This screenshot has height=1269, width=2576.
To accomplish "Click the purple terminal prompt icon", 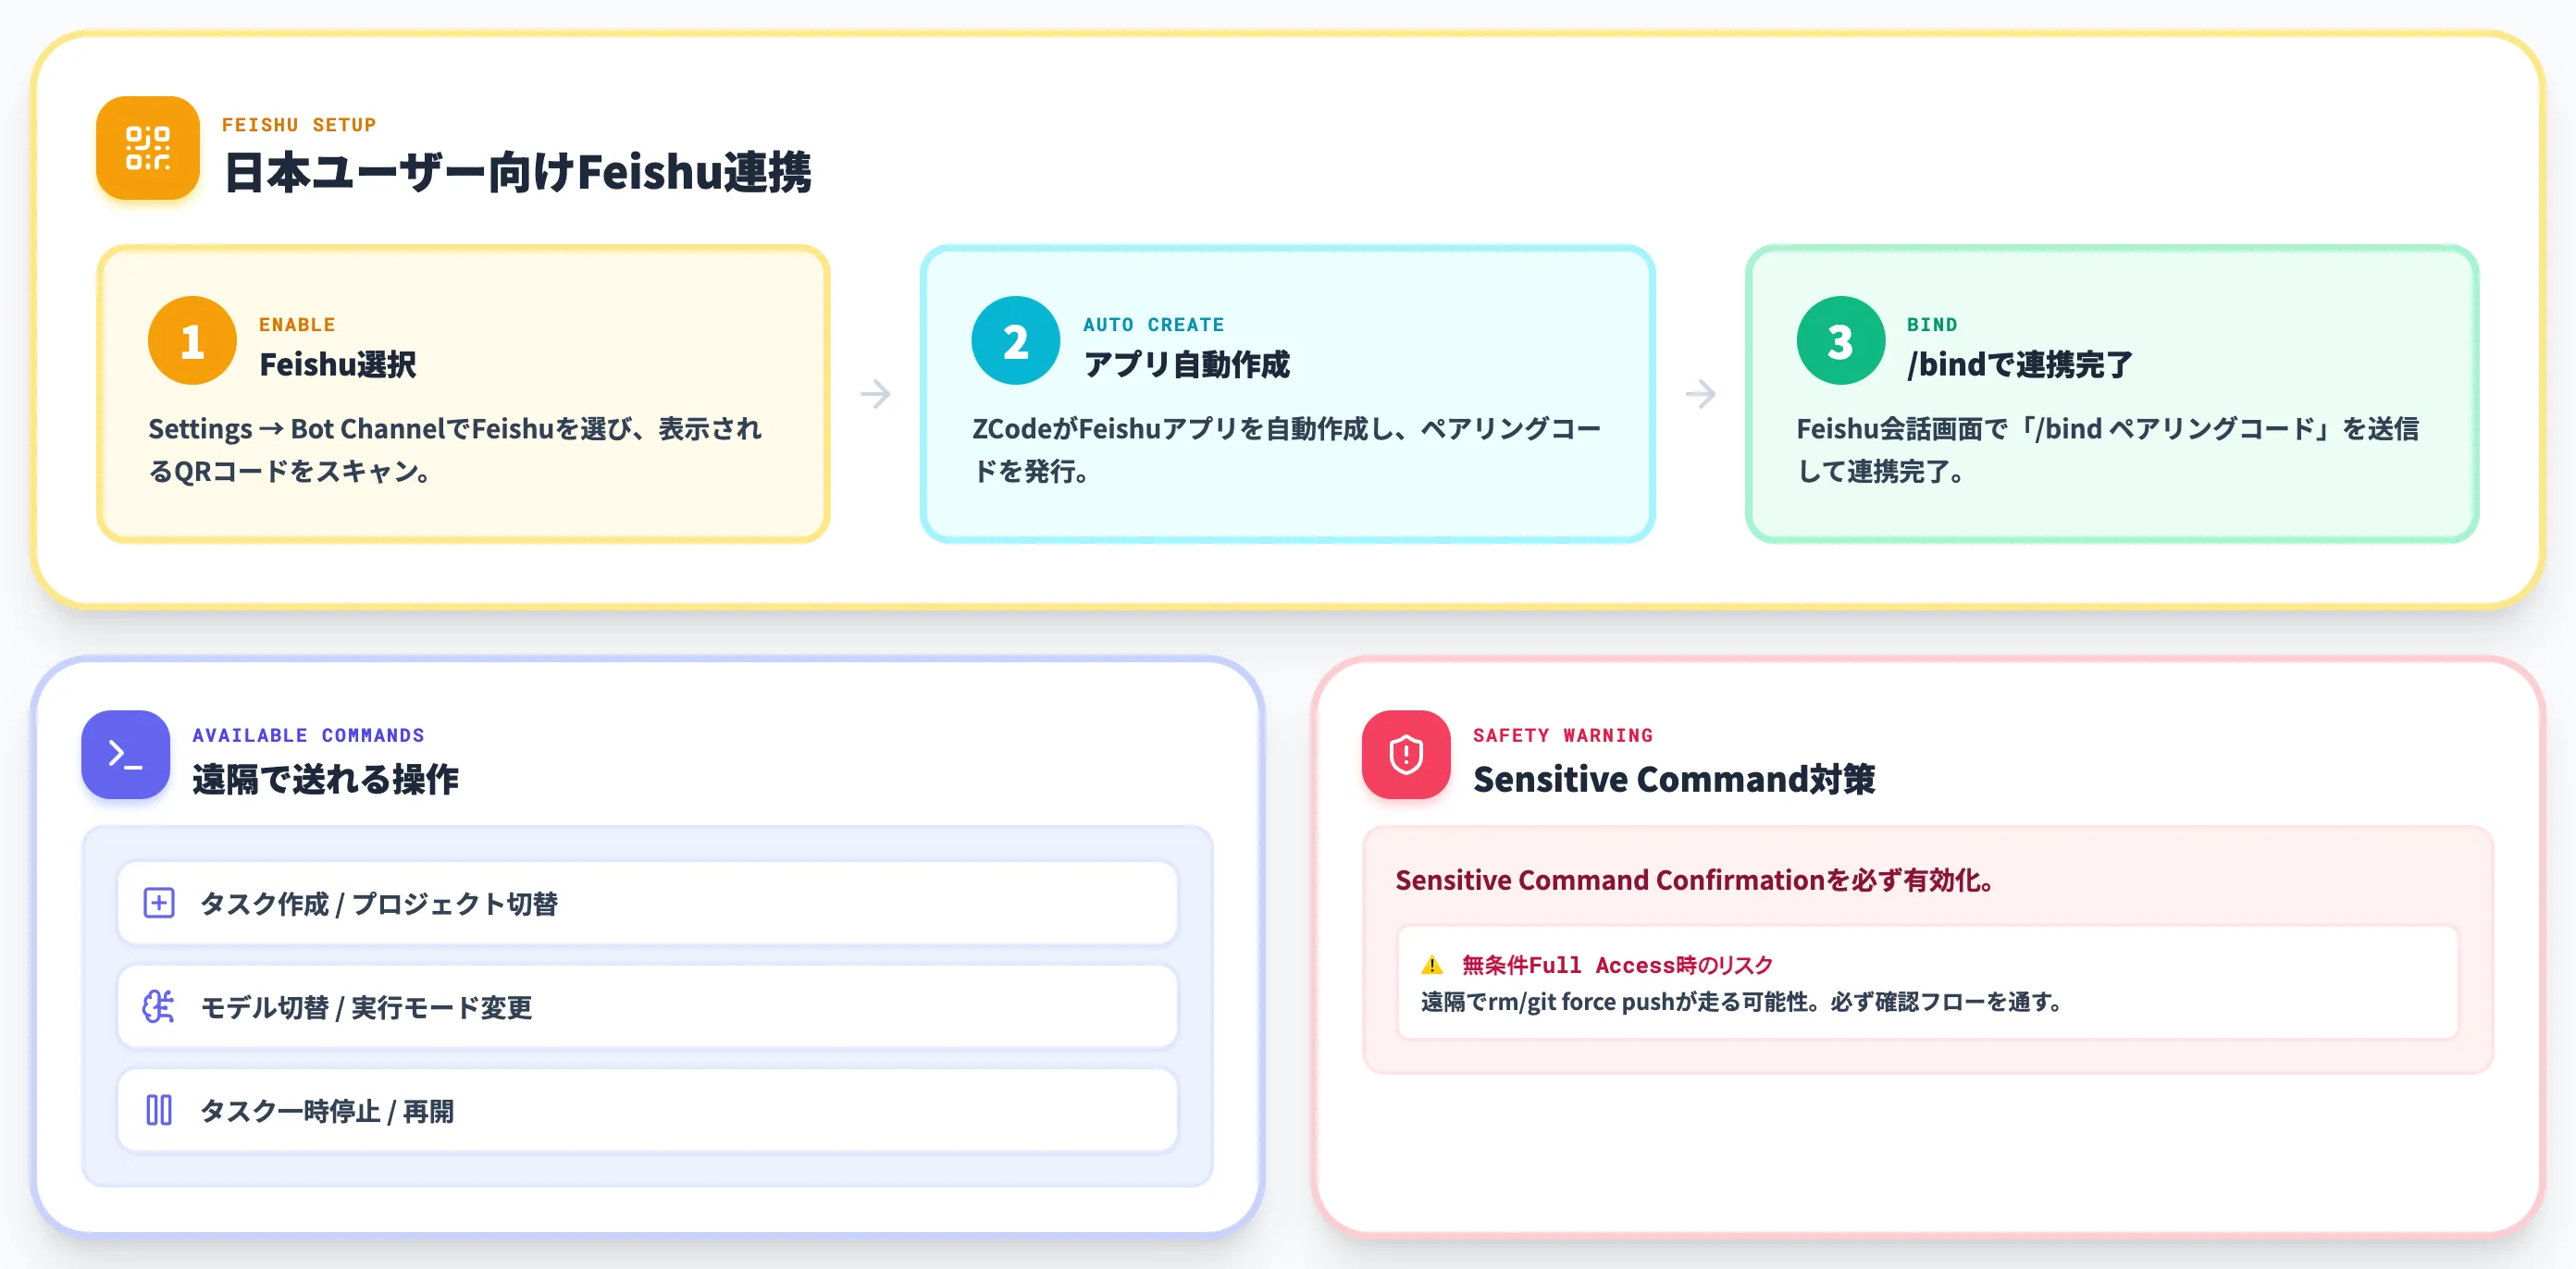I will (126, 755).
